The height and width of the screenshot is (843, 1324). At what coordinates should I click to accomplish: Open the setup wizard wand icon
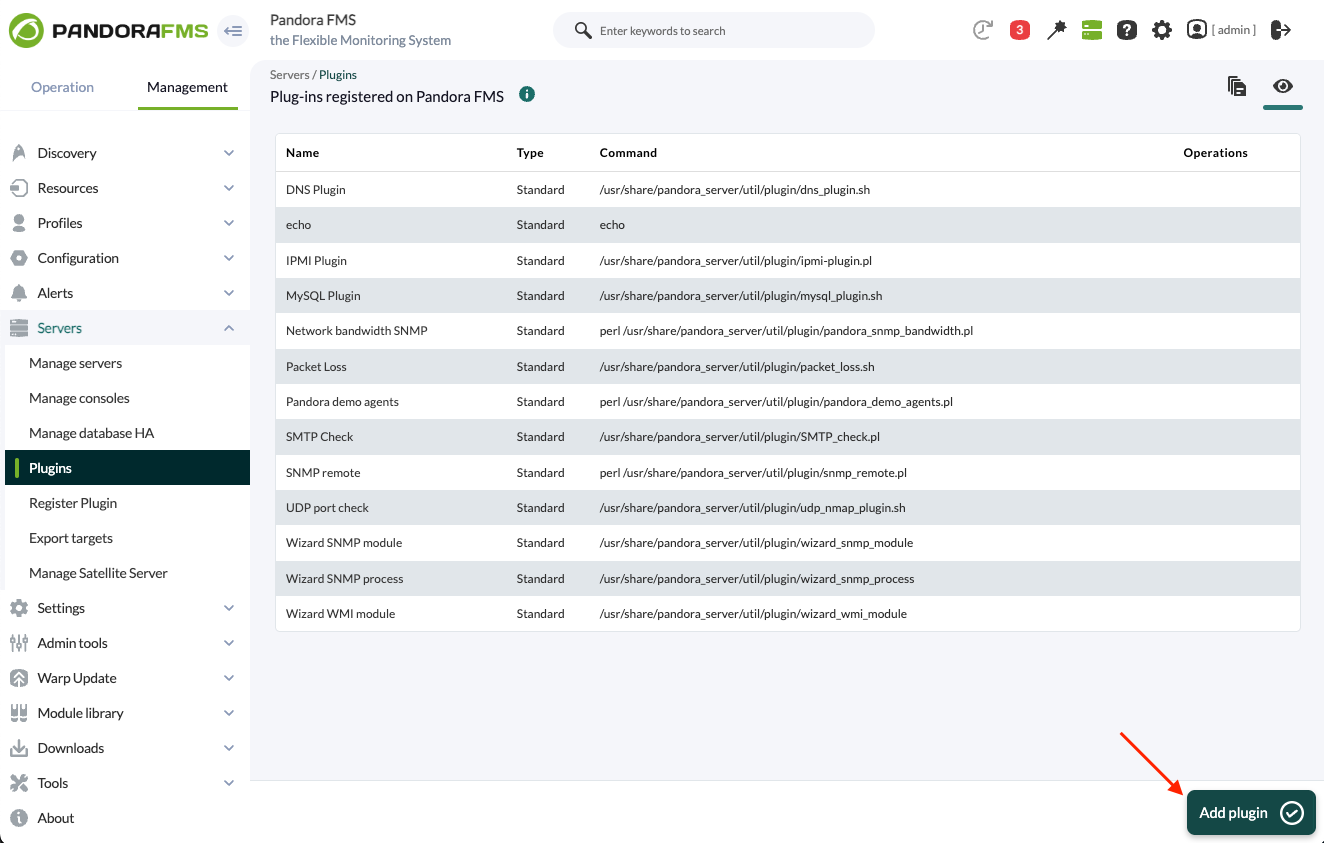1056,30
